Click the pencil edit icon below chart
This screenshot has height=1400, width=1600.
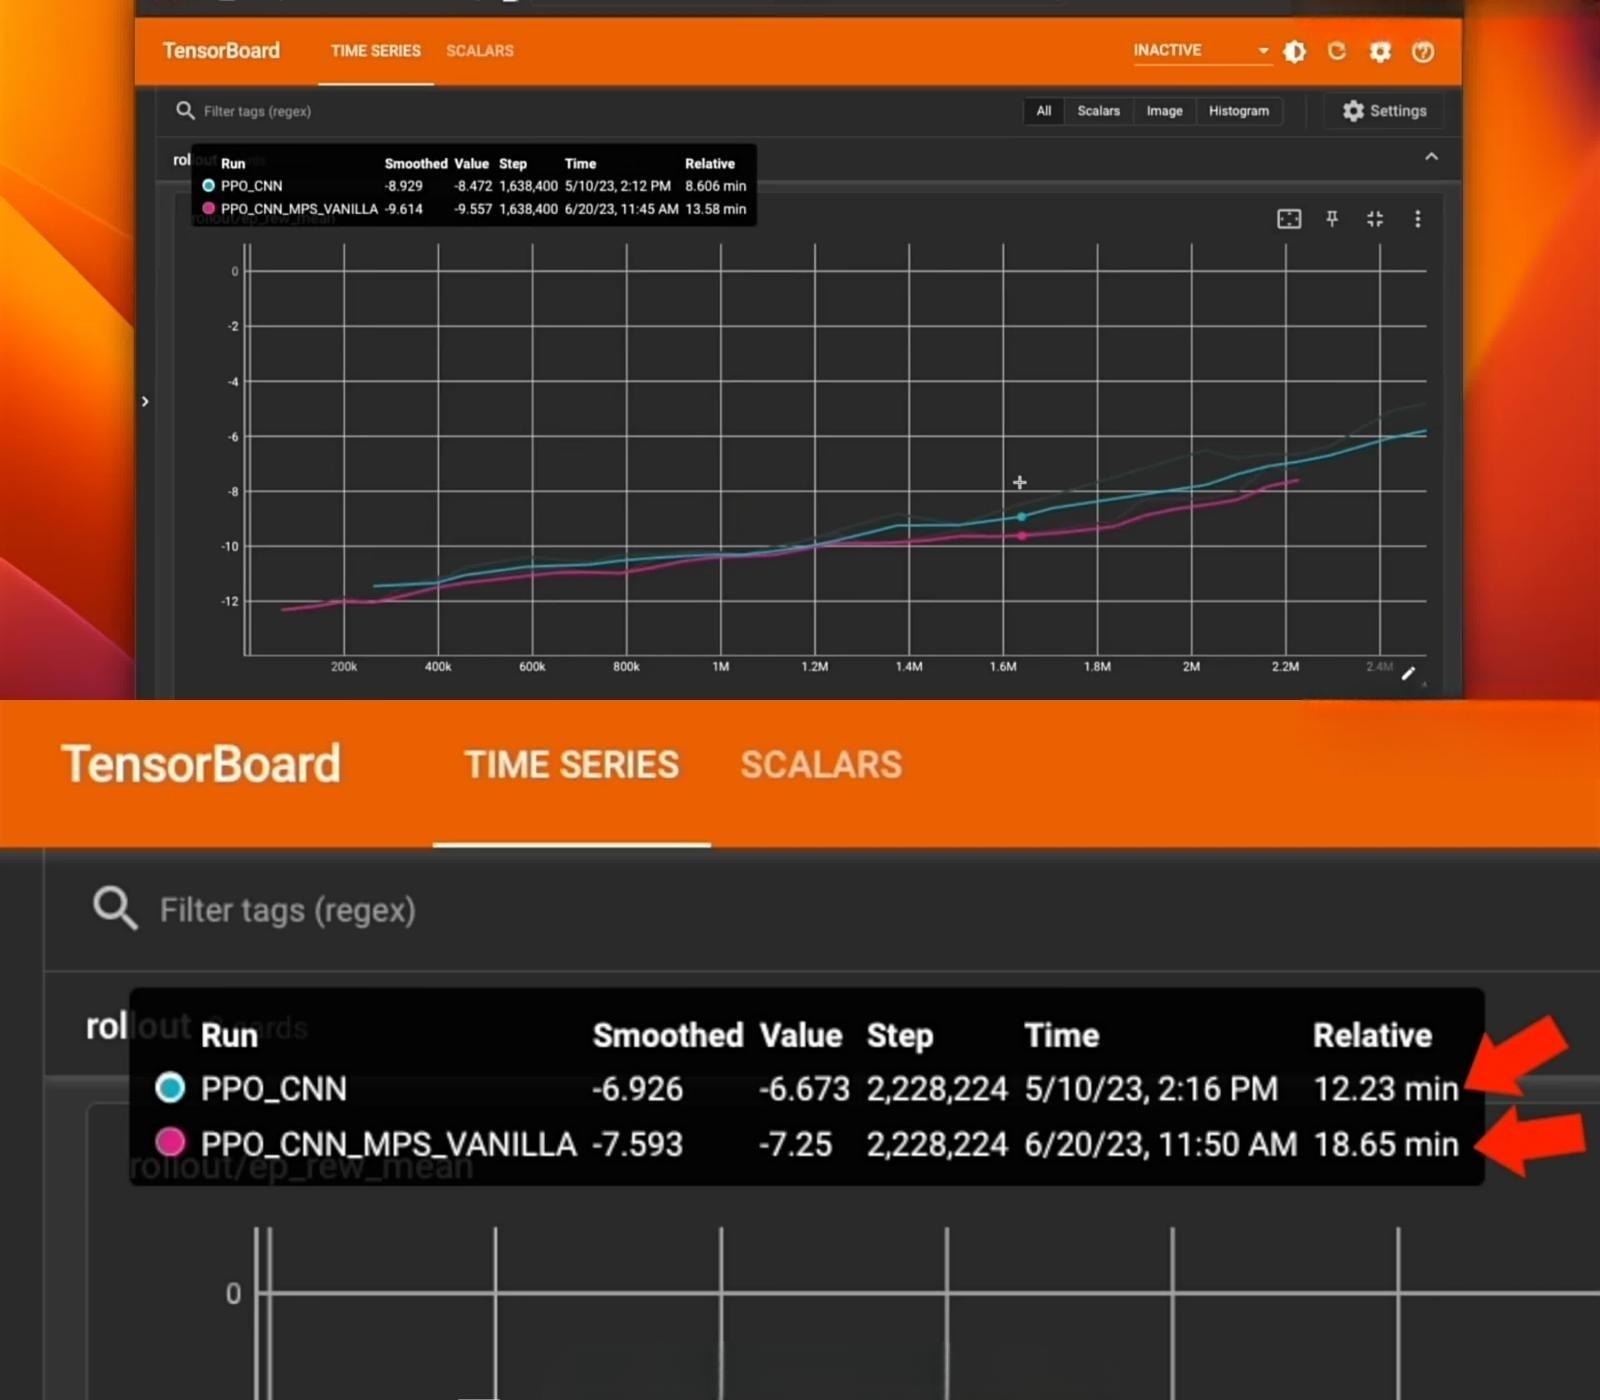point(1408,673)
